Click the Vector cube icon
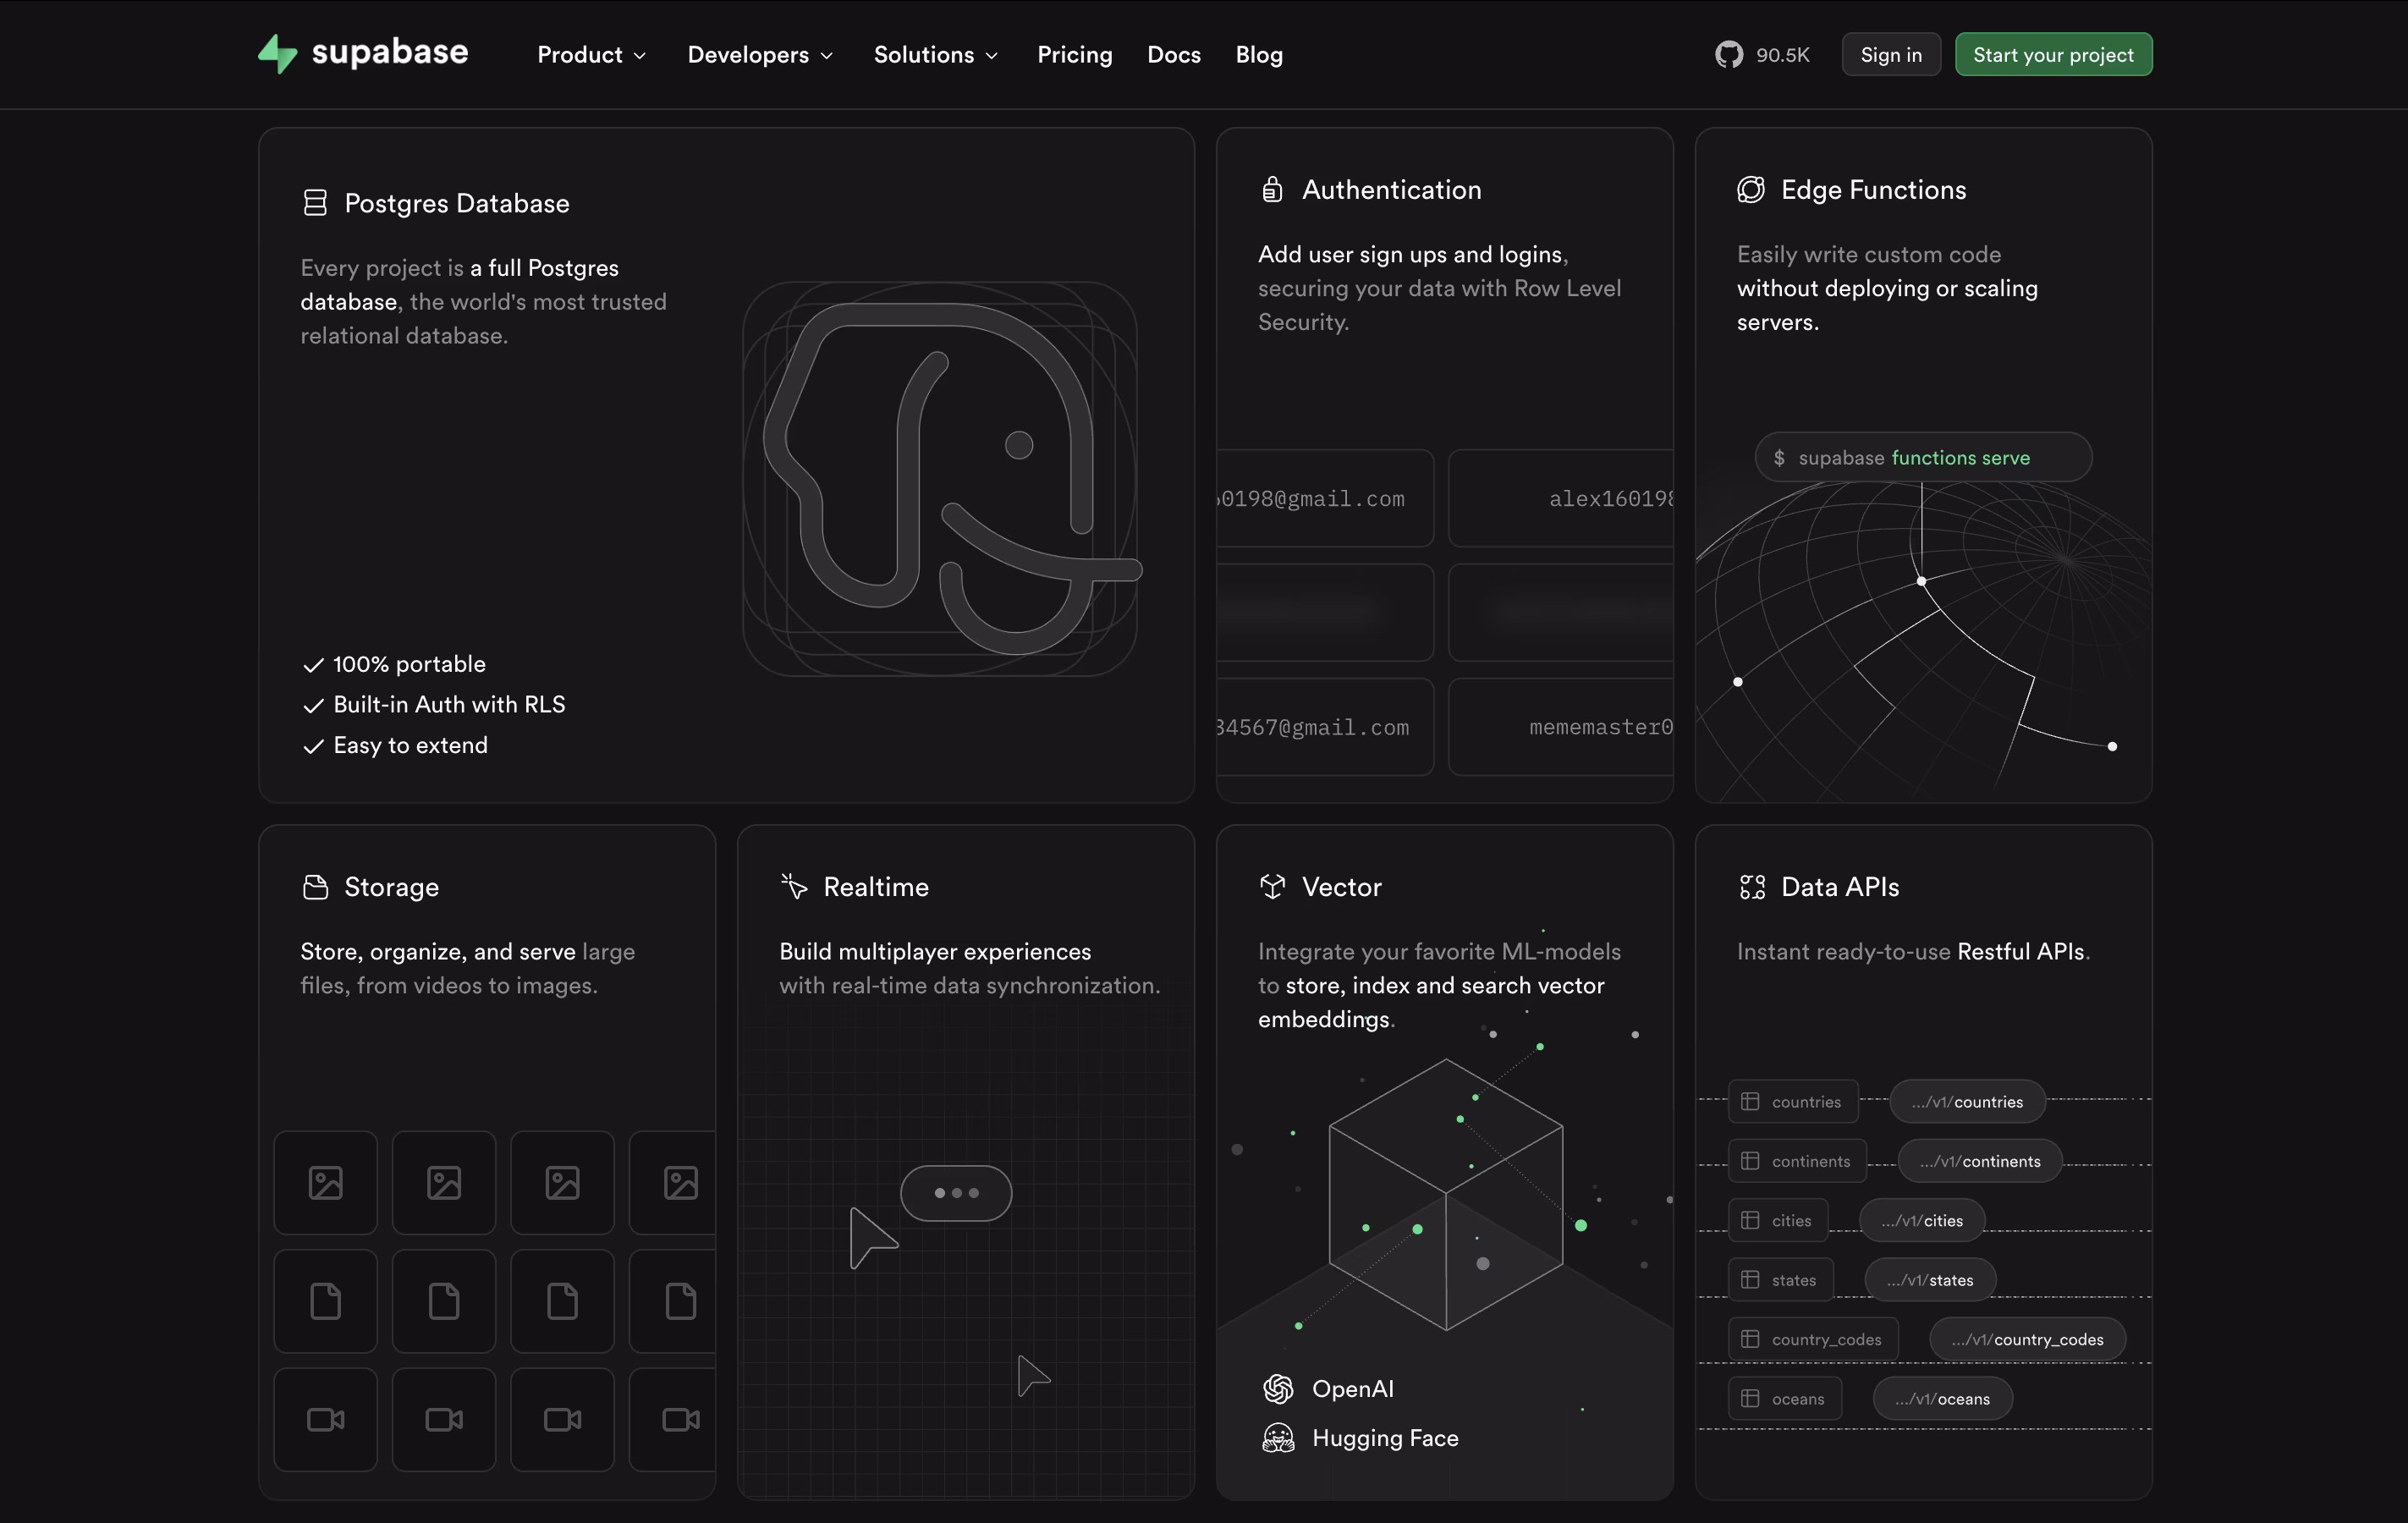2408x1523 pixels. click(x=1272, y=886)
